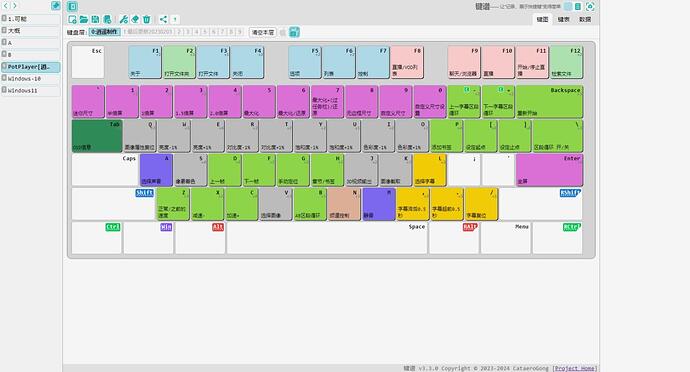The height and width of the screenshot is (372, 690).
Task: Switch to the 键图 tab
Action: pos(542,19)
